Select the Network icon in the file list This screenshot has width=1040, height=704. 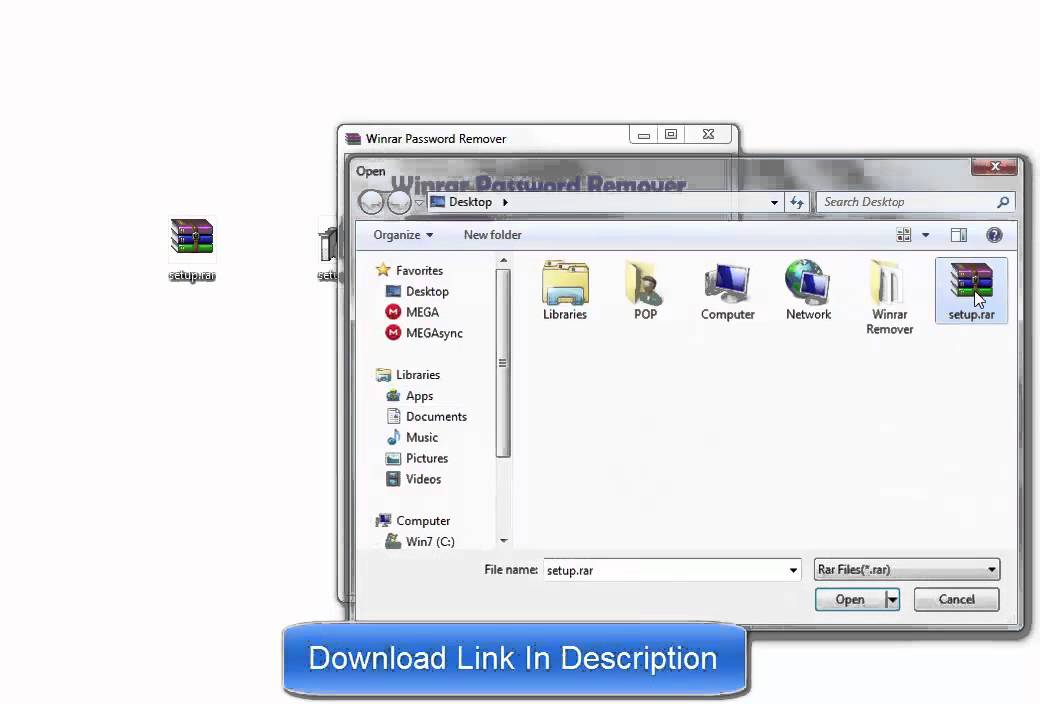(x=808, y=291)
